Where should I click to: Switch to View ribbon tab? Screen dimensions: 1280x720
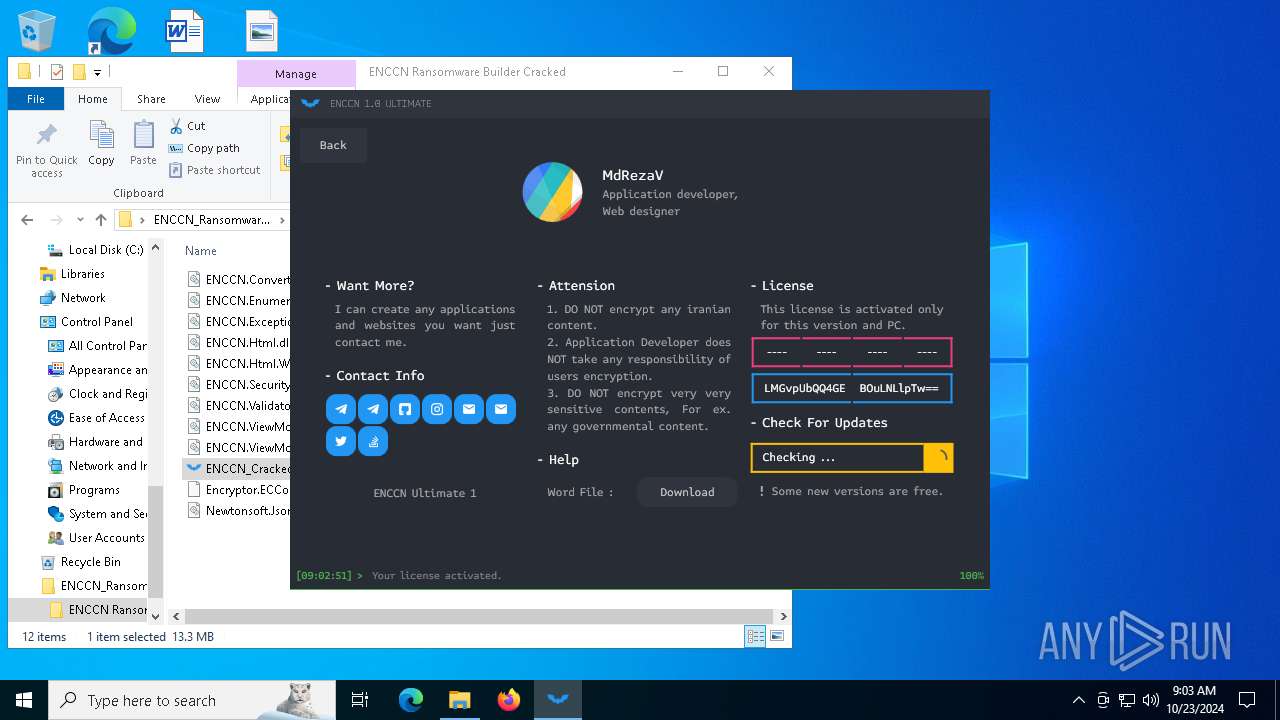point(207,99)
